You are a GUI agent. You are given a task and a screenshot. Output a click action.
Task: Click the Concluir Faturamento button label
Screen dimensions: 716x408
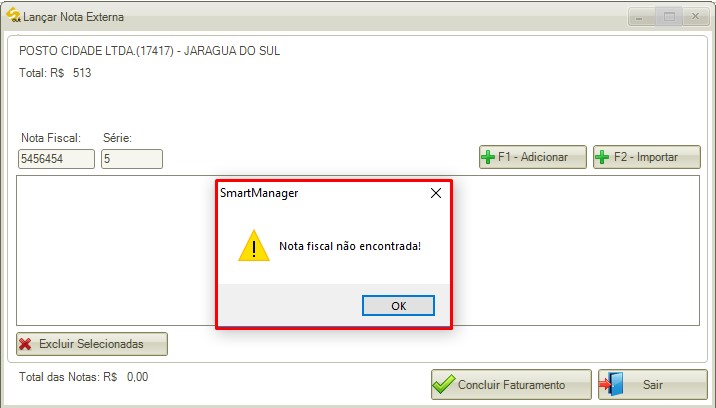coord(511,385)
